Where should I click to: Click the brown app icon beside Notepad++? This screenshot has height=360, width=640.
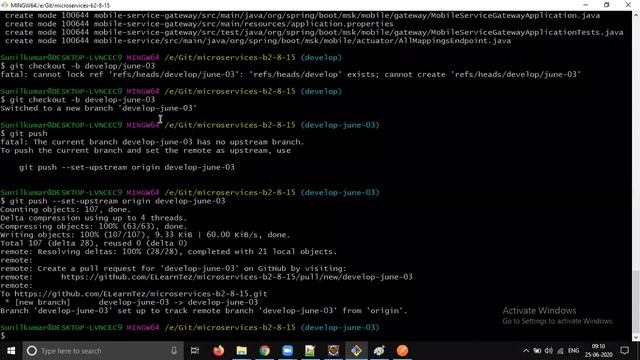click(x=333, y=351)
